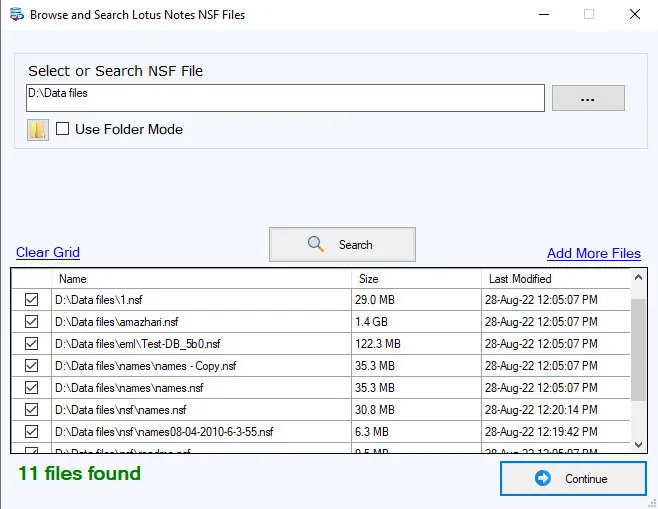
Task: Enable Use Folder Mode checkbox
Action: (63, 128)
